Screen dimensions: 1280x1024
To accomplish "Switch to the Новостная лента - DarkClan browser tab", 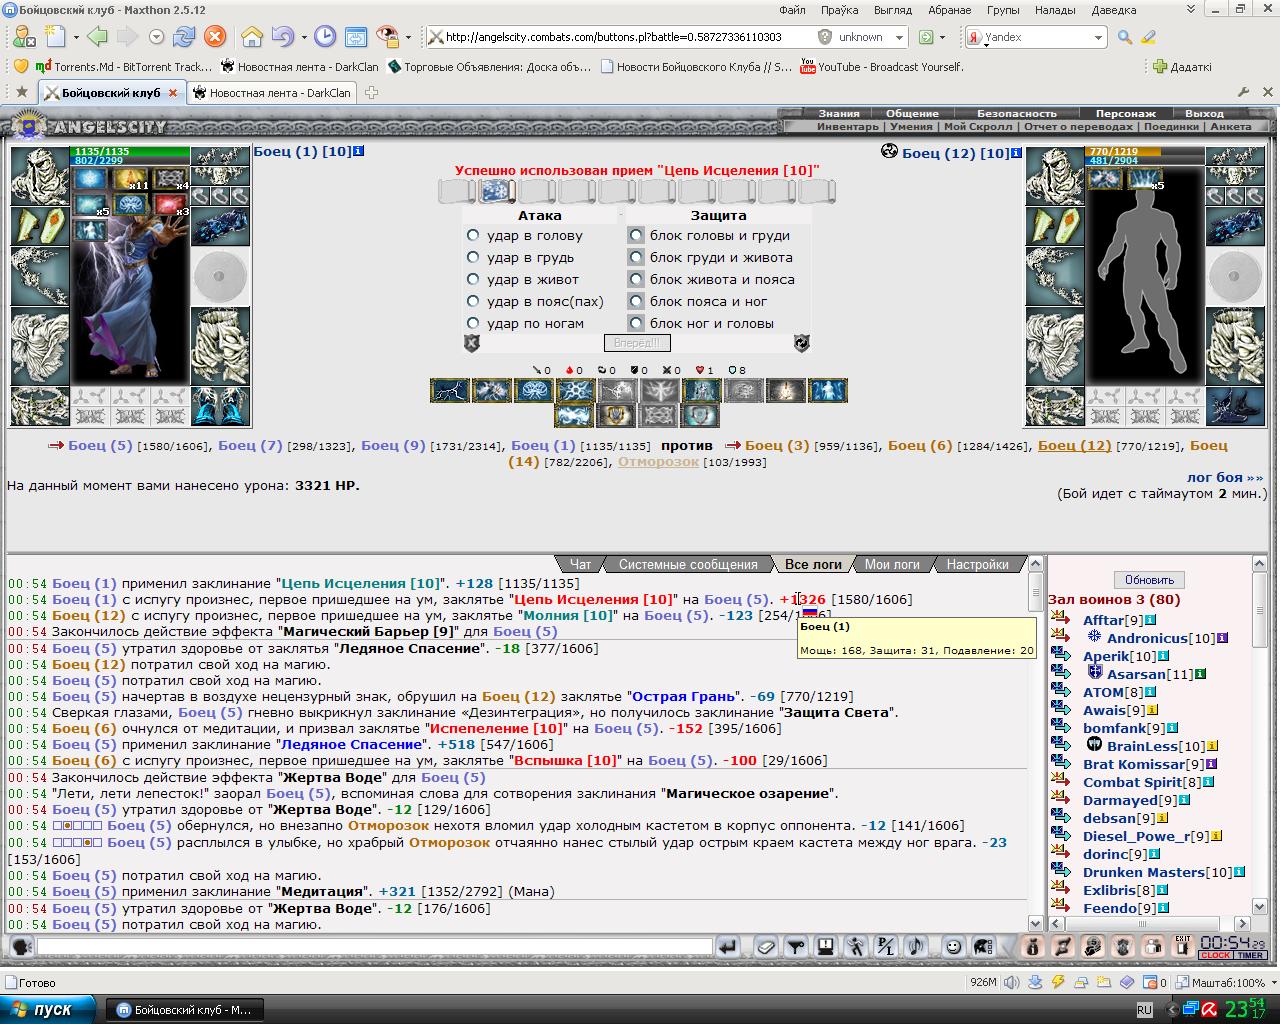I will coord(271,92).
